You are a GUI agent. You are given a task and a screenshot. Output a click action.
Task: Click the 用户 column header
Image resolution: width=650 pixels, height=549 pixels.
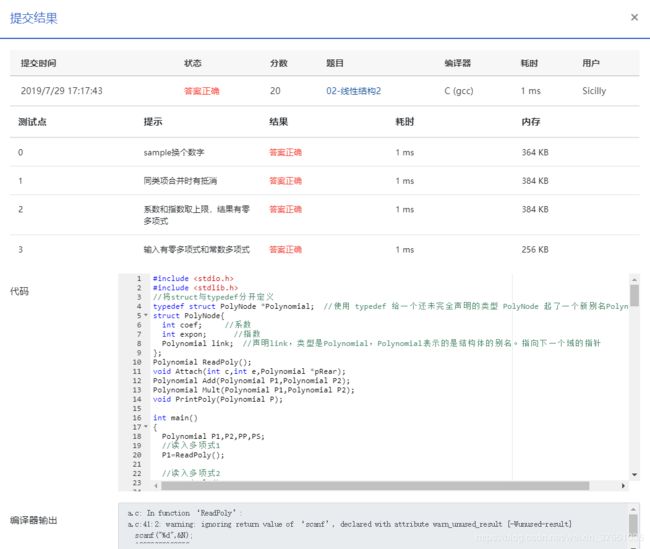(x=591, y=63)
